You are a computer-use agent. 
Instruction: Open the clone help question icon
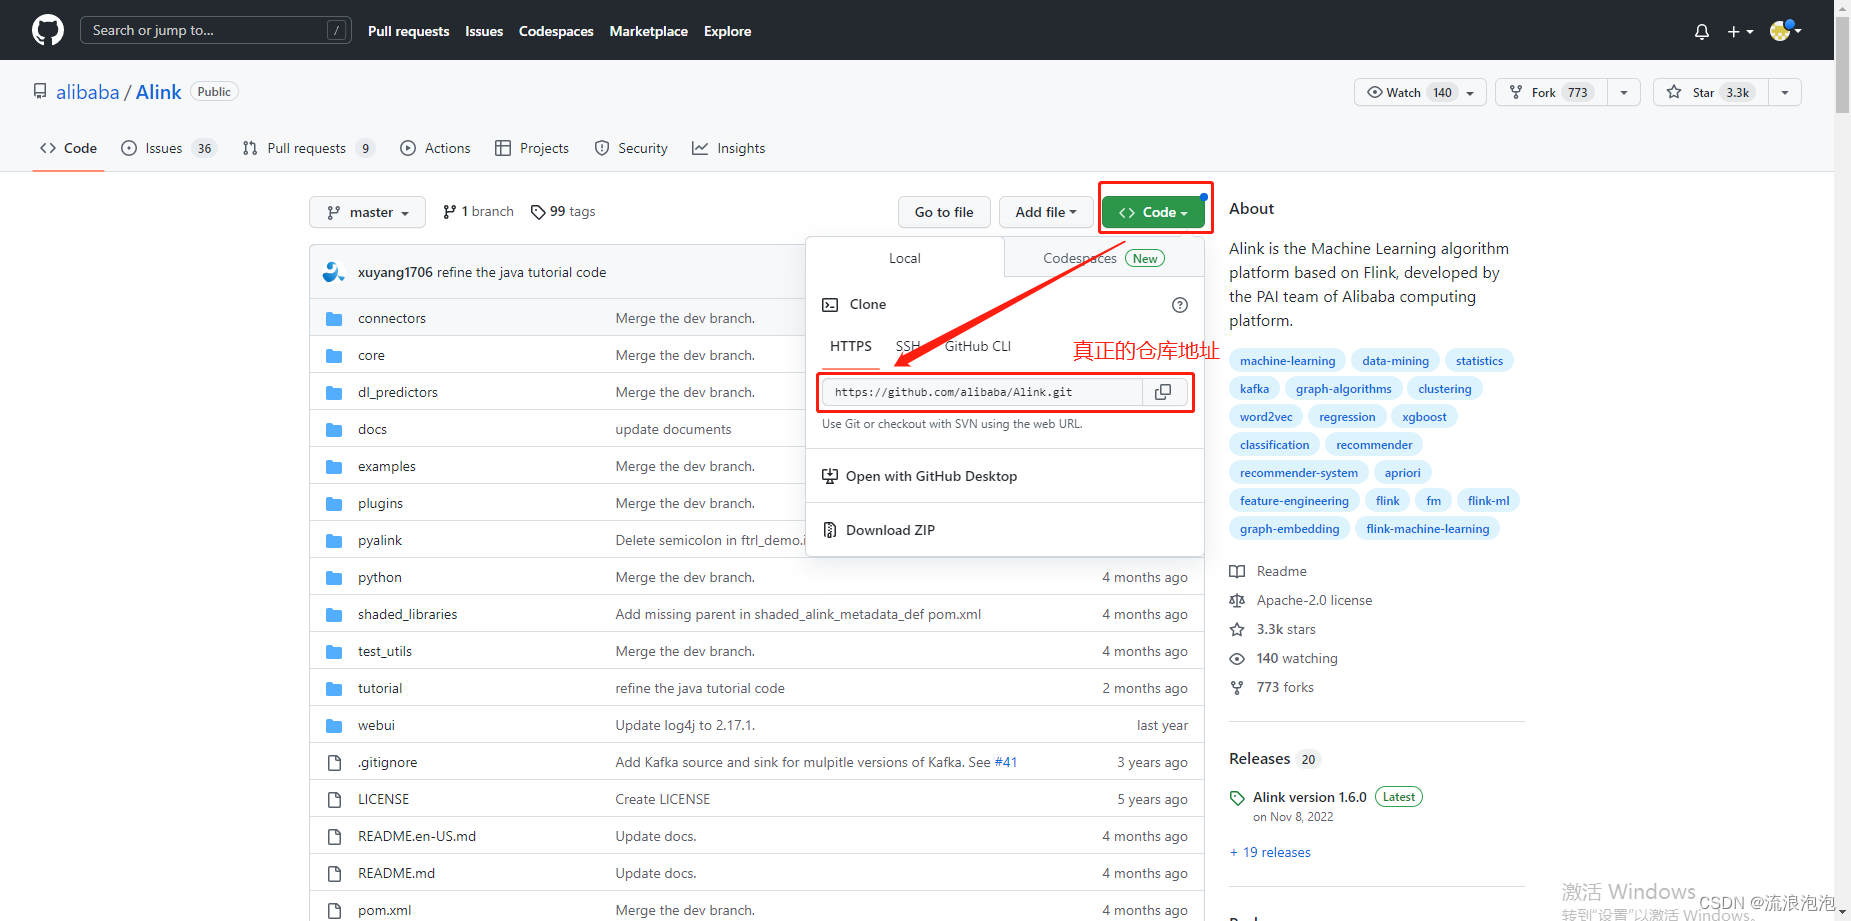pyautogui.click(x=1180, y=305)
